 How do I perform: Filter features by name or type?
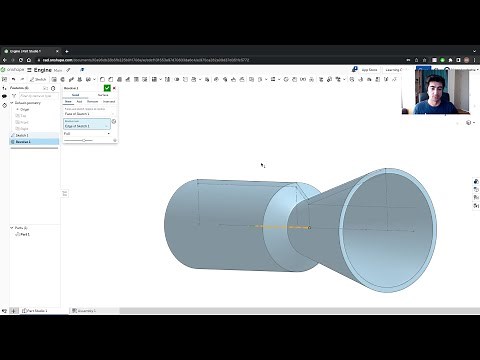(x=39, y=96)
